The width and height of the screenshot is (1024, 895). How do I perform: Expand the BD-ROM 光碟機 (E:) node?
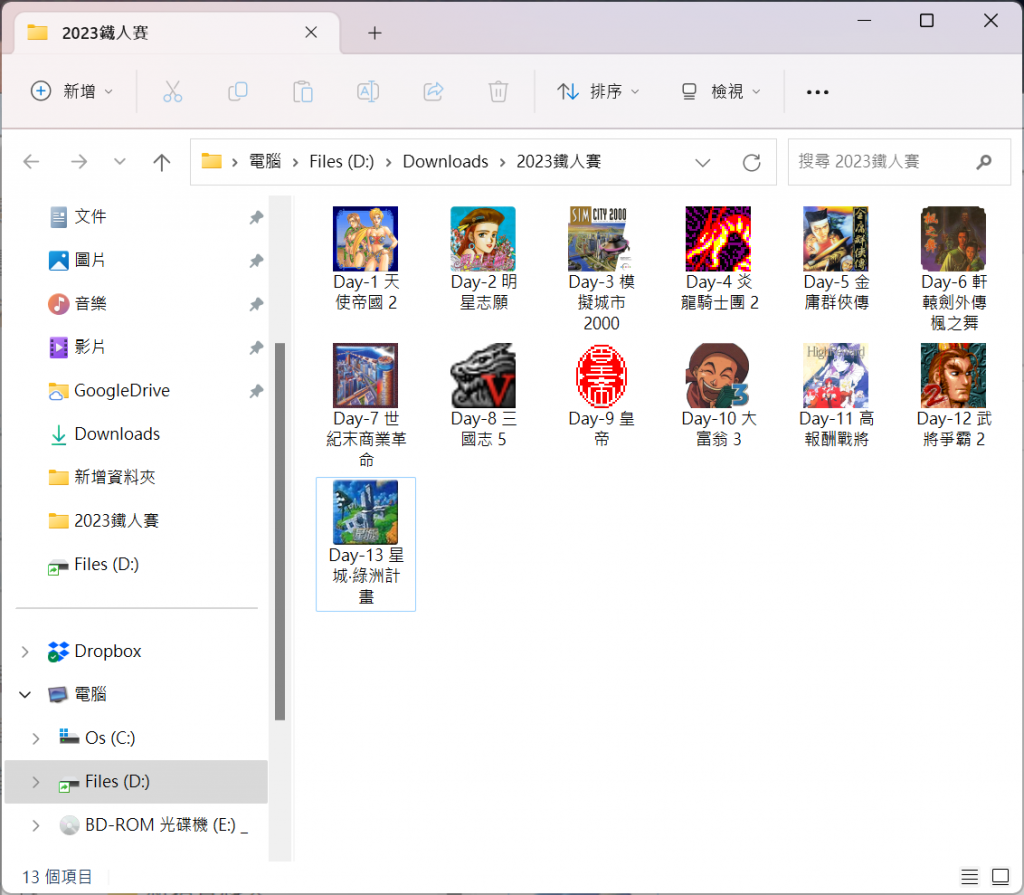coord(36,826)
